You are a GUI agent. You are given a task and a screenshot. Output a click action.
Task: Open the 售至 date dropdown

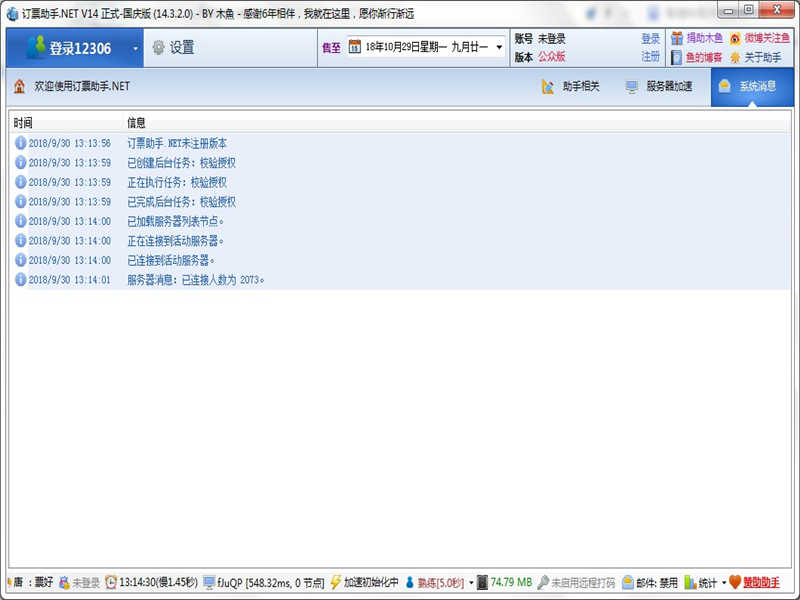click(x=499, y=47)
